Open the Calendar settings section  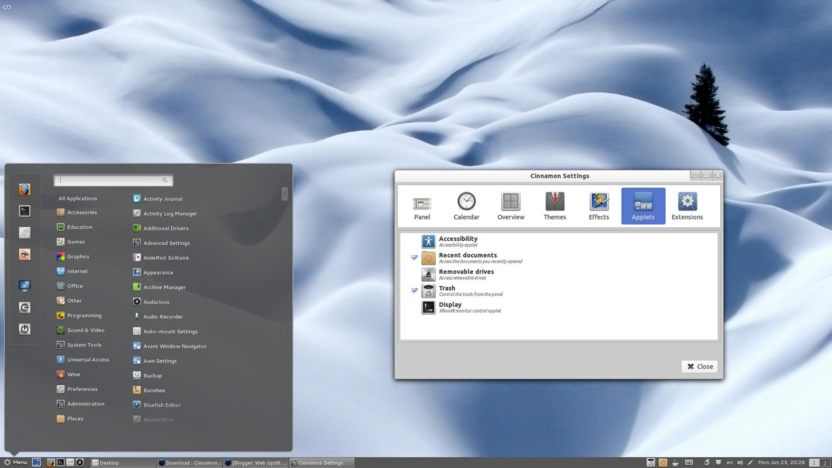click(466, 206)
